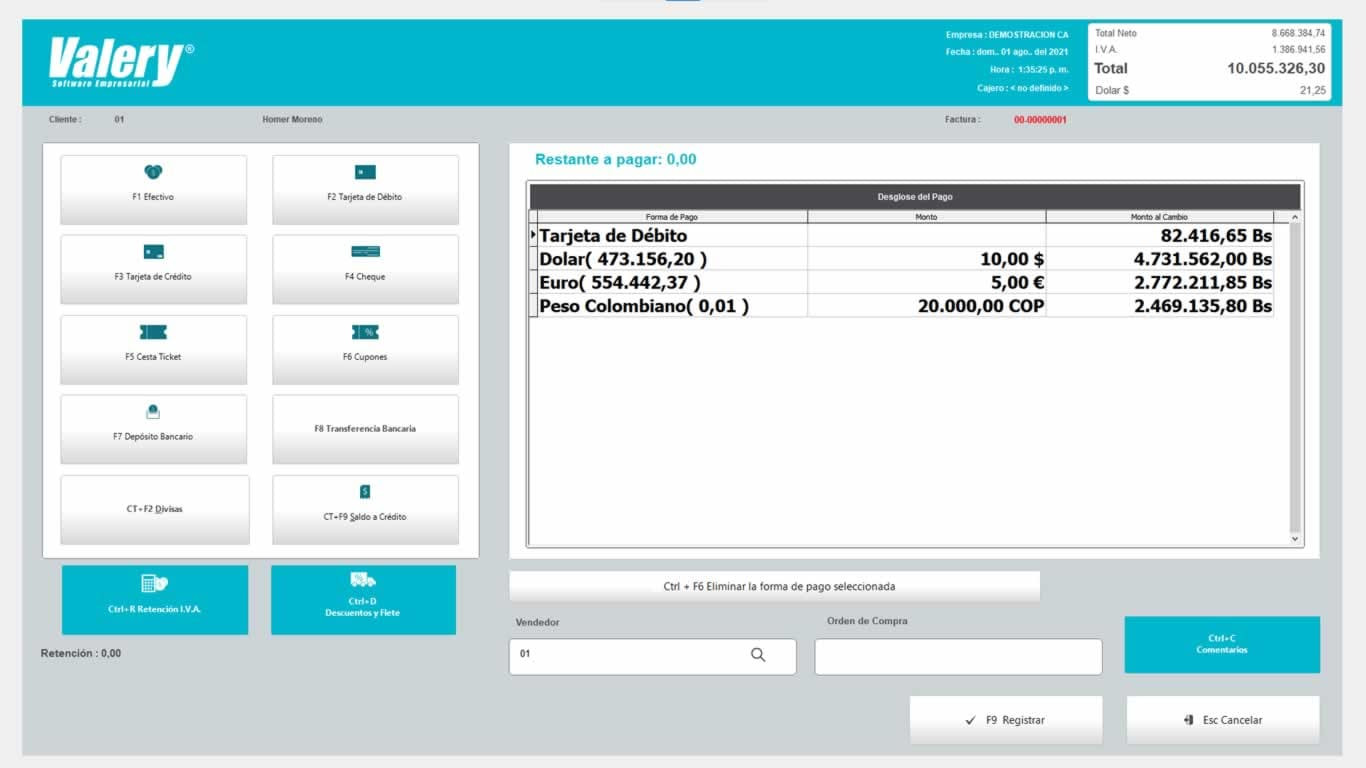Open Descuentos y Flete truck button
Viewport: 1366px width, 768px height.
click(362, 581)
